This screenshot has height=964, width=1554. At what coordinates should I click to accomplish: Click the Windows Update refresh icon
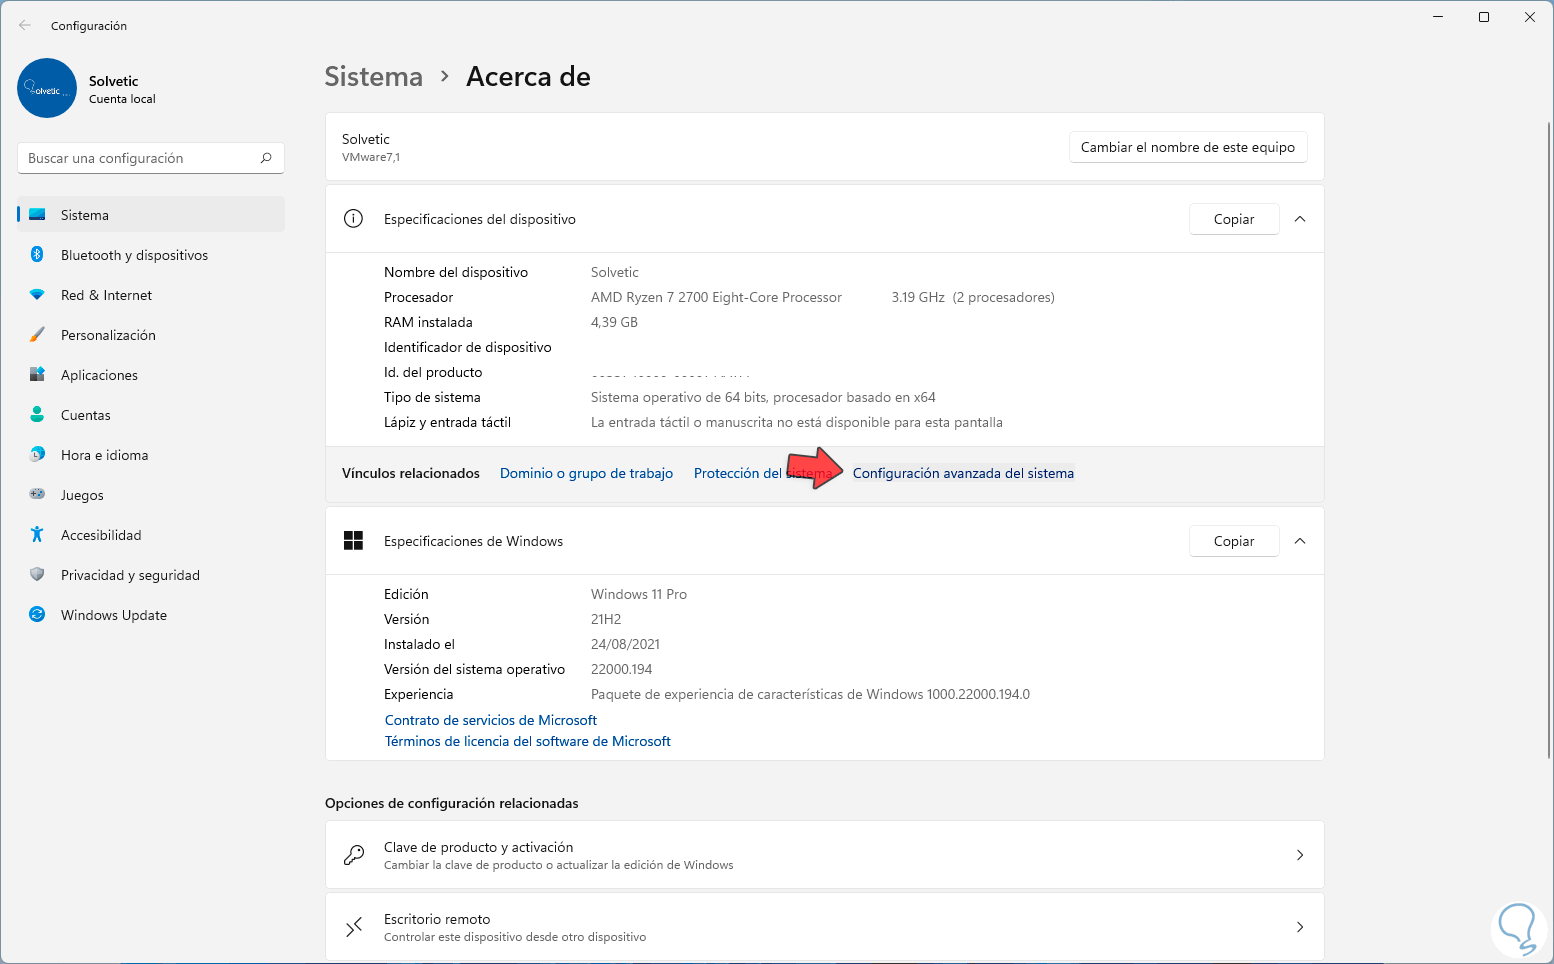(37, 615)
